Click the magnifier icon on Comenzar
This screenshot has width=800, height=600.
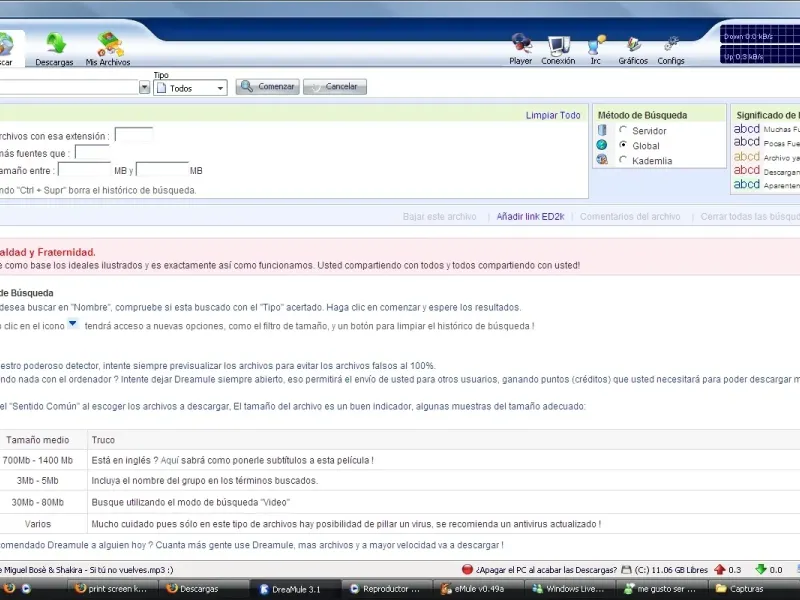click(x=247, y=86)
